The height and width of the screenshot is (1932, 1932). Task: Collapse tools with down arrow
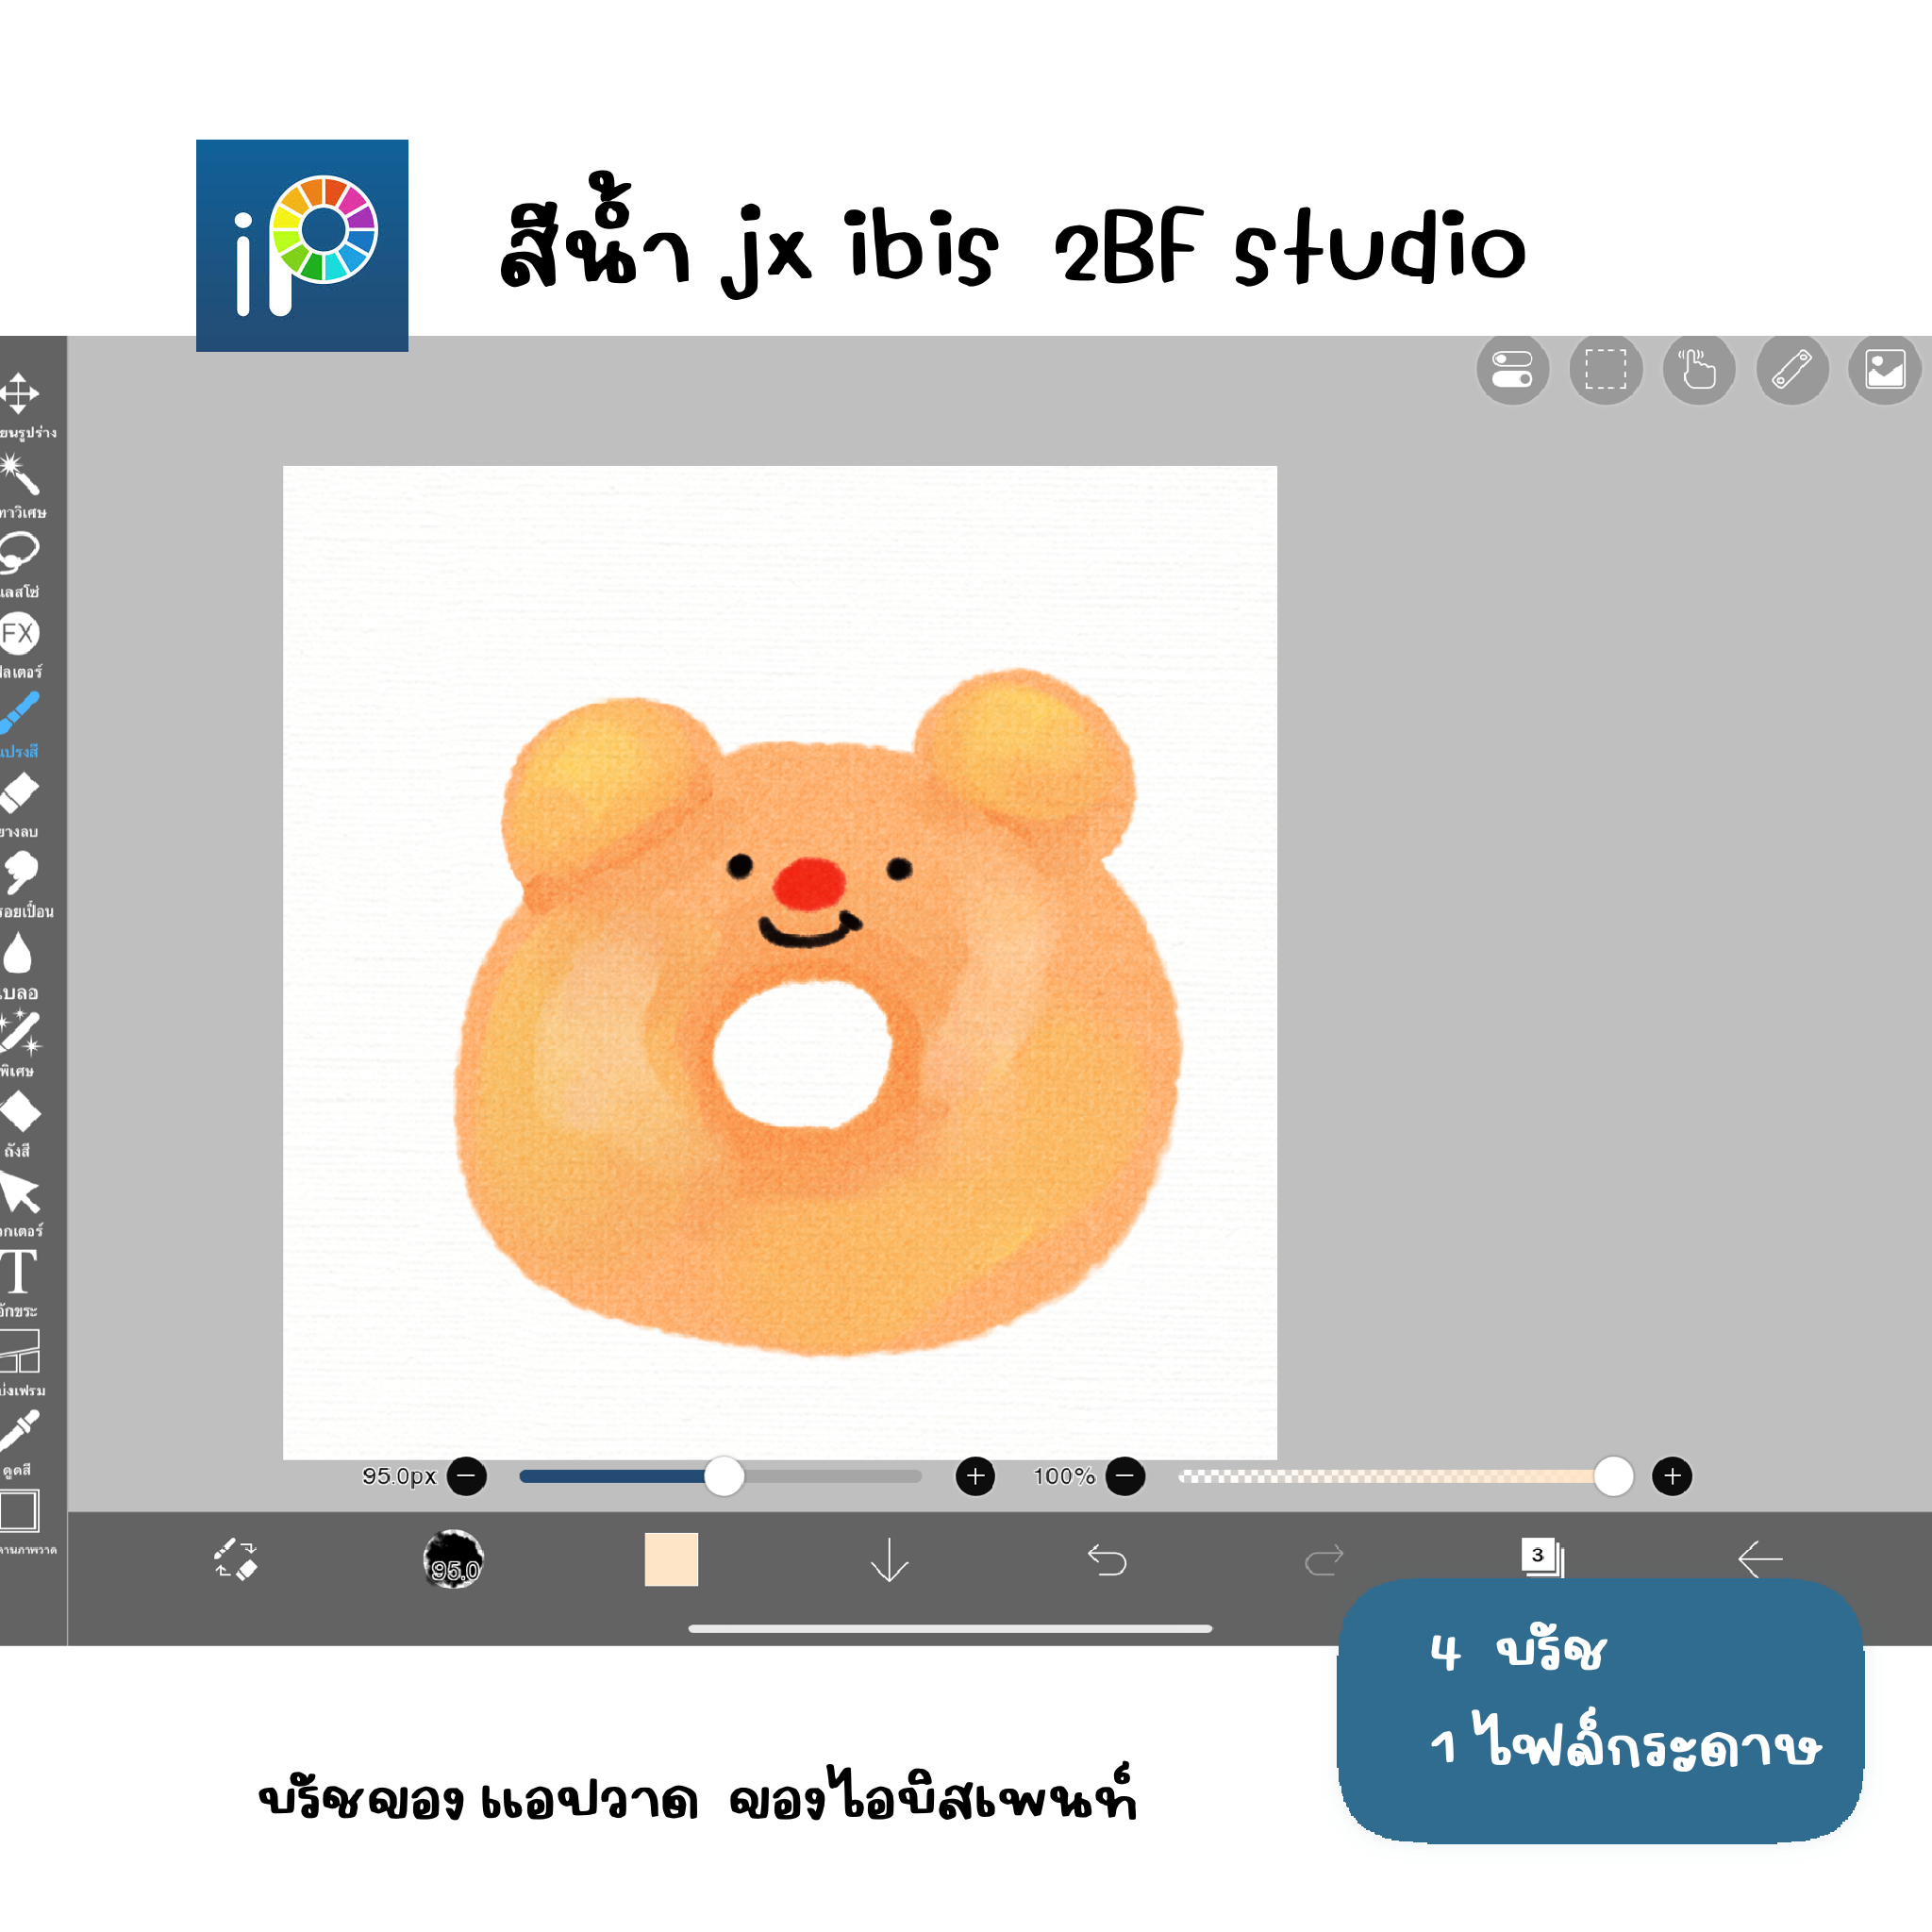pos(889,1559)
